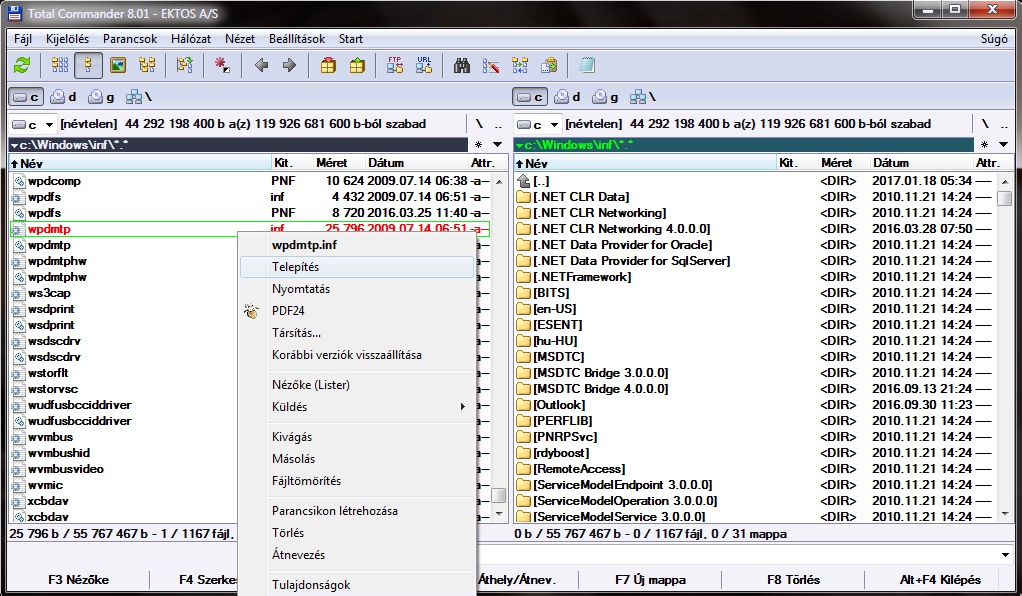The width and height of the screenshot is (1022, 596).
Task: Open the FTP connect icon
Action: pos(395,65)
